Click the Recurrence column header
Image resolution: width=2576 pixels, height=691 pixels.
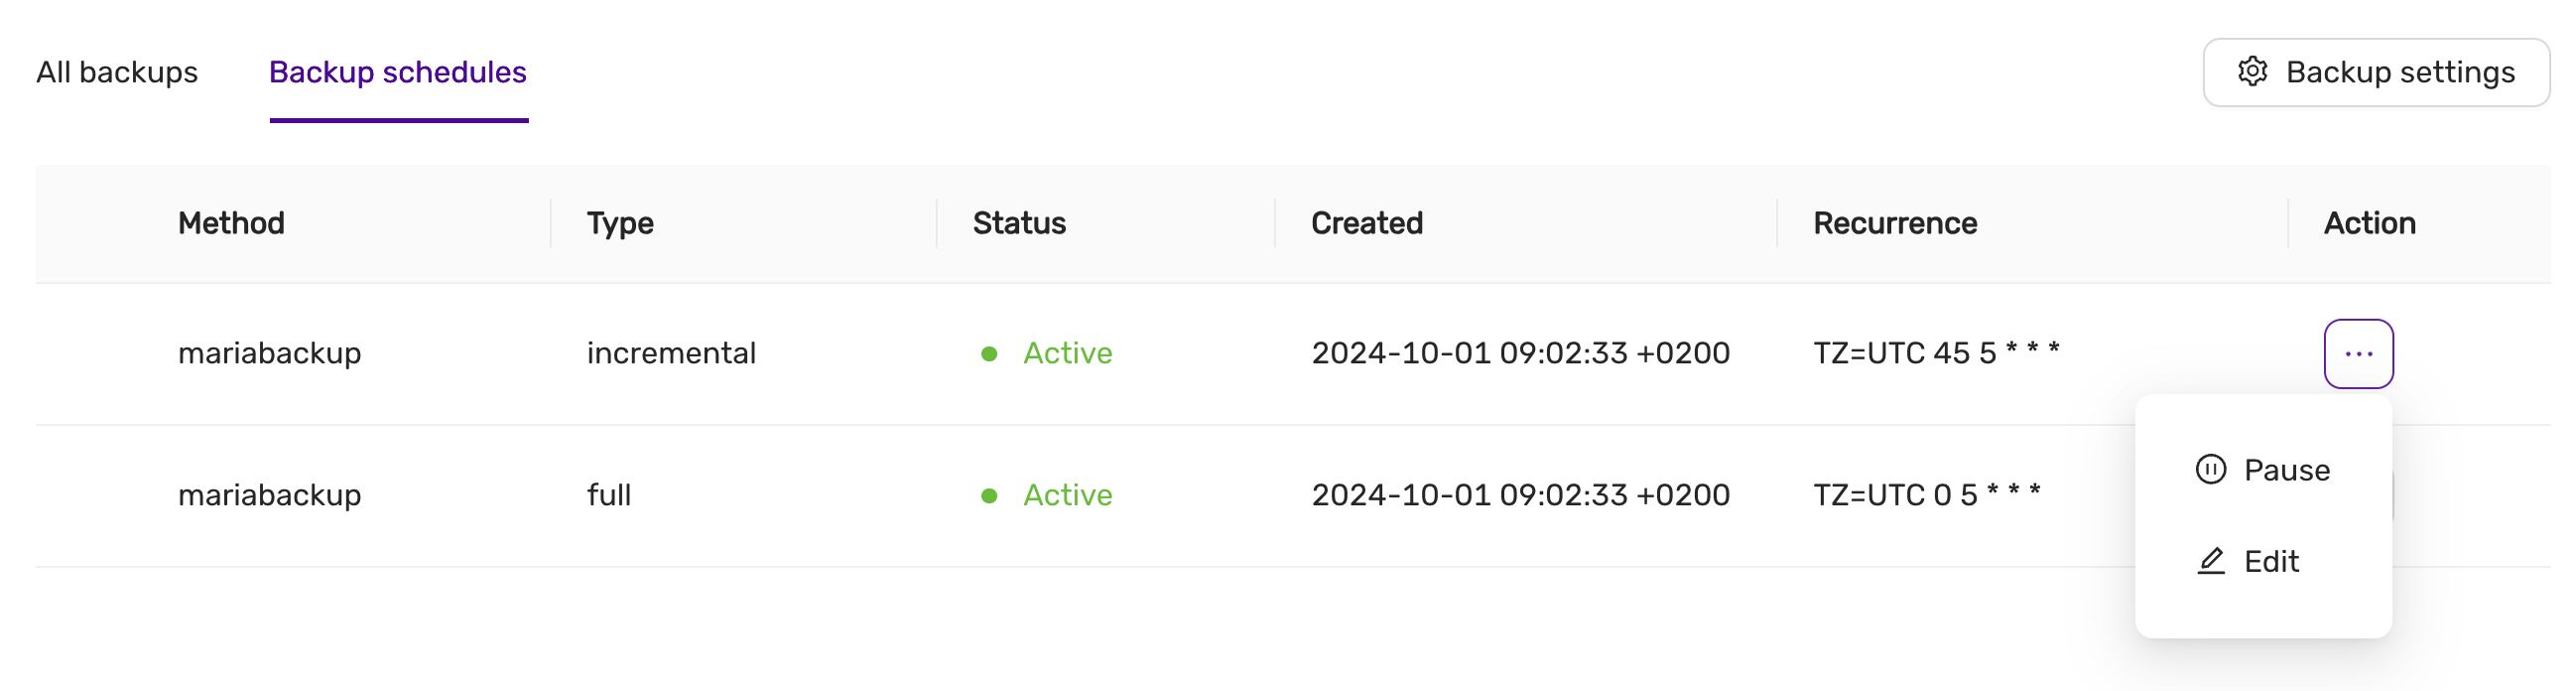1894,223
